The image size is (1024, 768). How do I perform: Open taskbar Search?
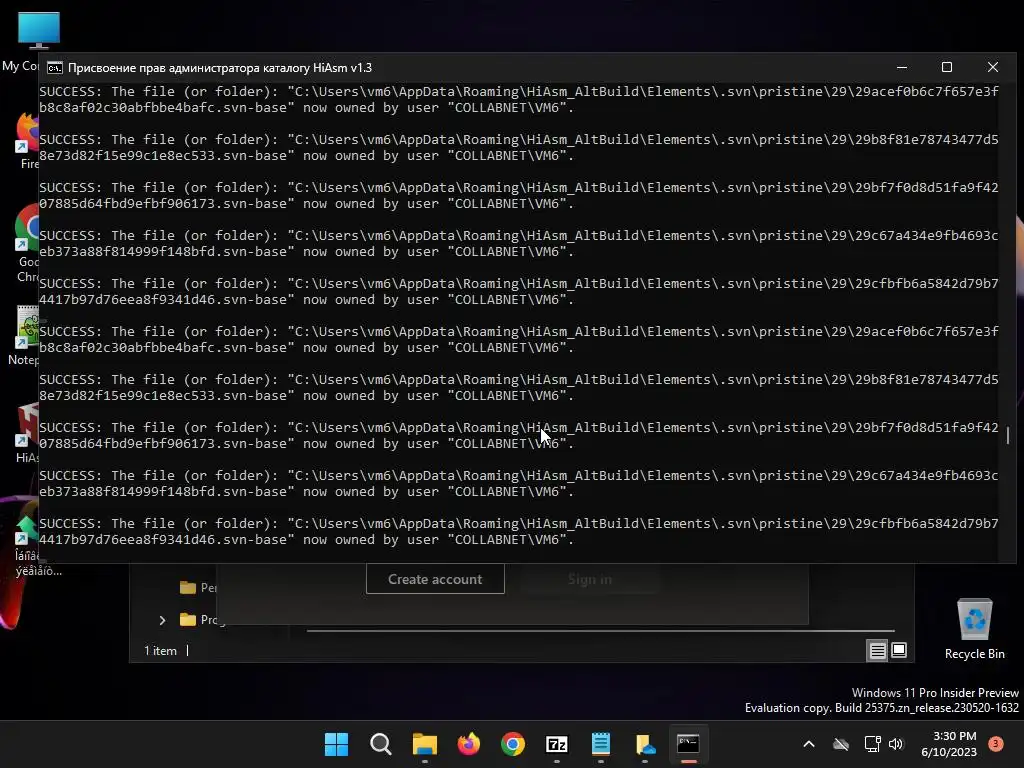click(381, 744)
